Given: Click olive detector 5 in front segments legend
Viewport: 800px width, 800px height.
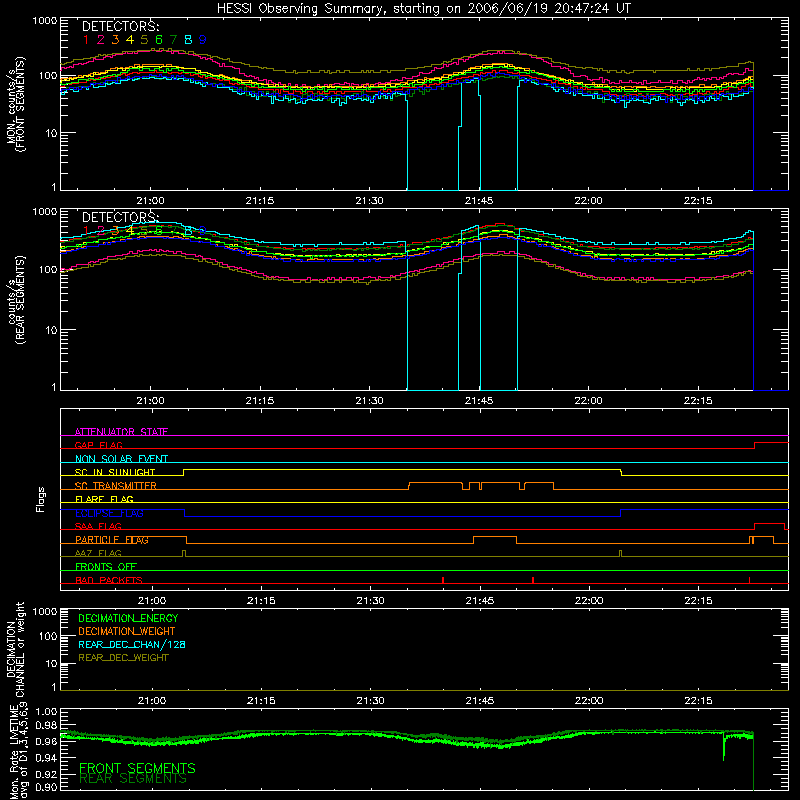Looking at the screenshot, I should pyautogui.click(x=144, y=39).
